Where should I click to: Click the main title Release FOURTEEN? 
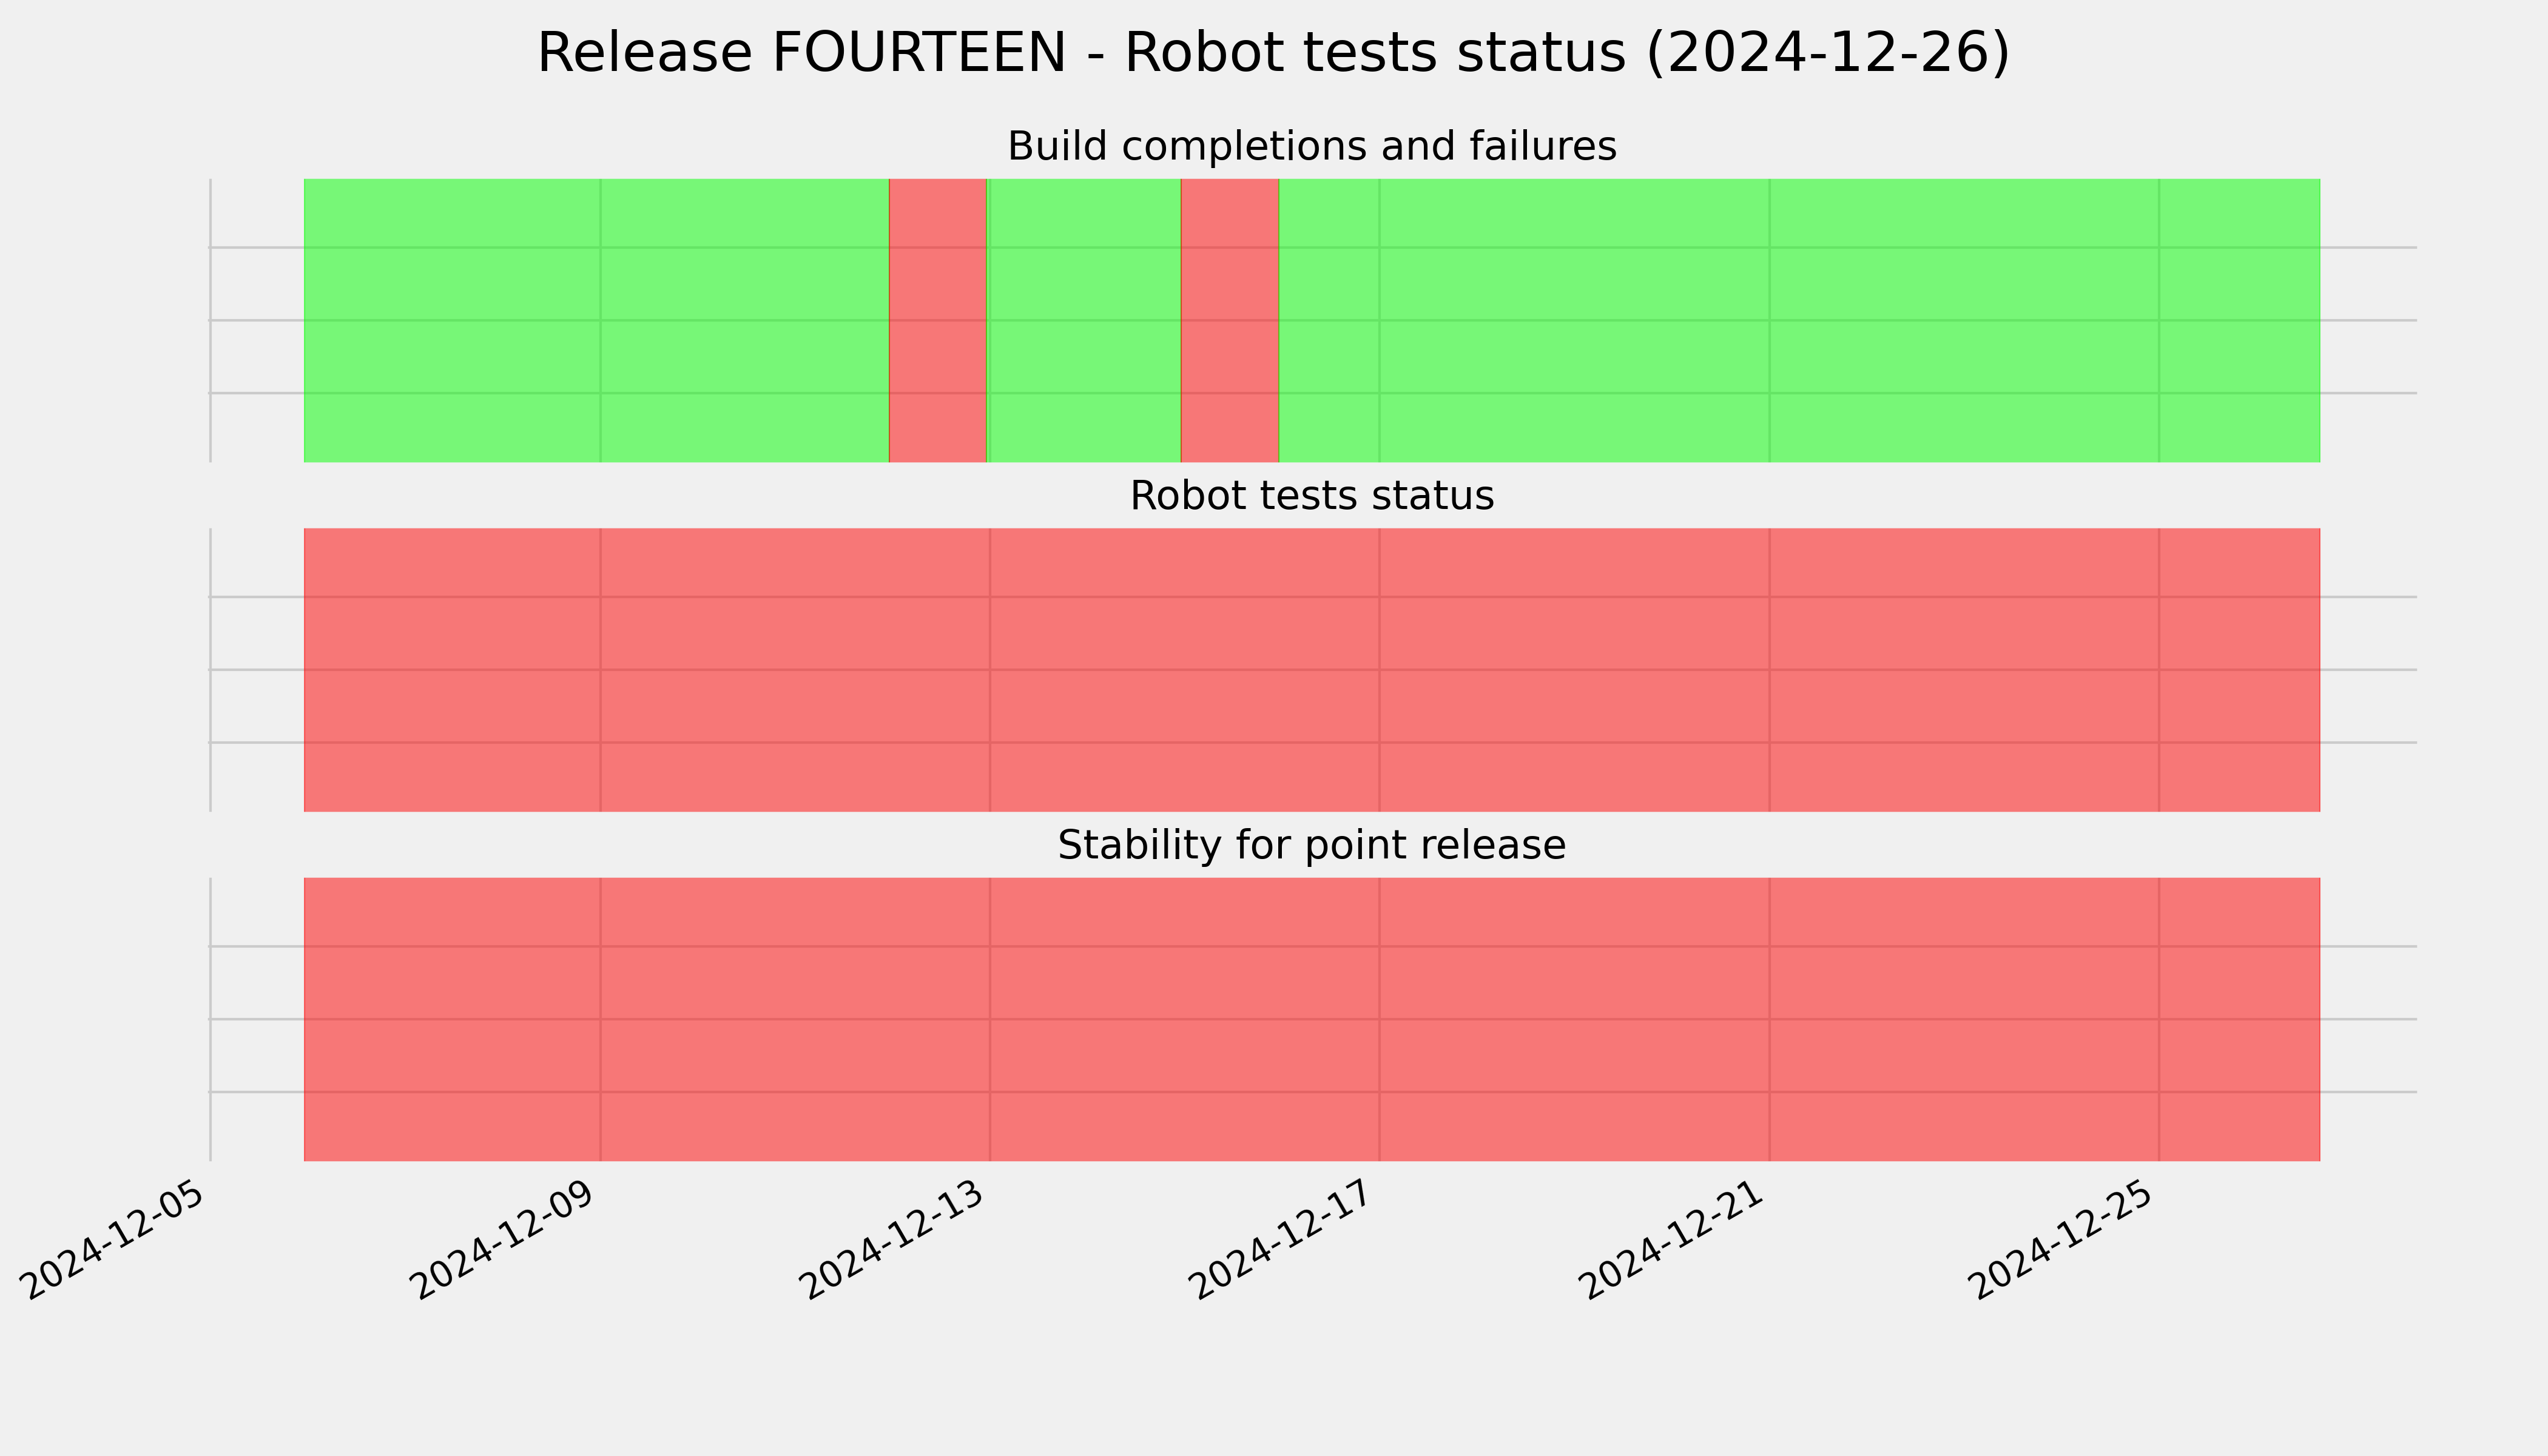pos(1273,53)
